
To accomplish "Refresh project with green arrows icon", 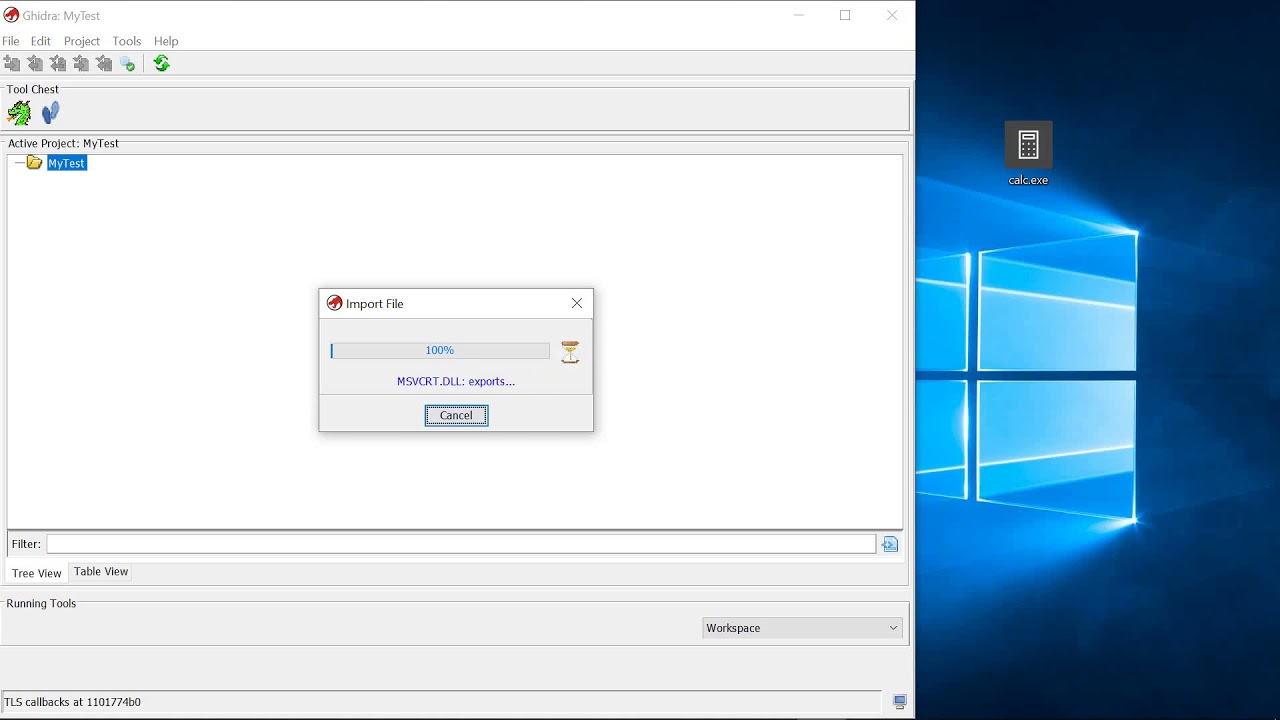I will pyautogui.click(x=161, y=64).
